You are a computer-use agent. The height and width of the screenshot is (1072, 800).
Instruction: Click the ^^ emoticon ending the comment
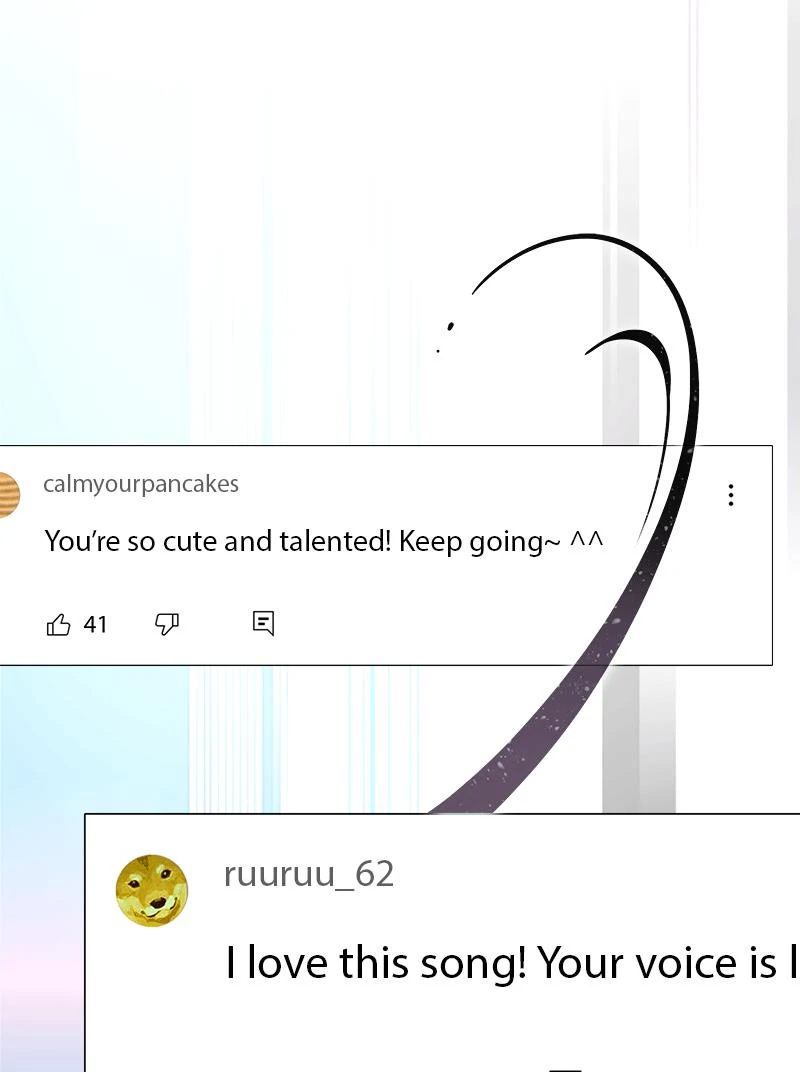click(587, 539)
